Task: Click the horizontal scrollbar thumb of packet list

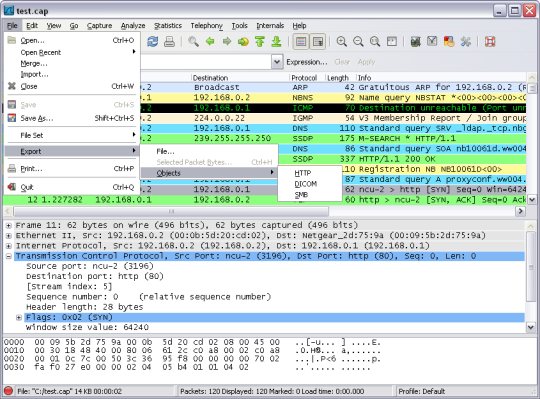Action: 171,211
